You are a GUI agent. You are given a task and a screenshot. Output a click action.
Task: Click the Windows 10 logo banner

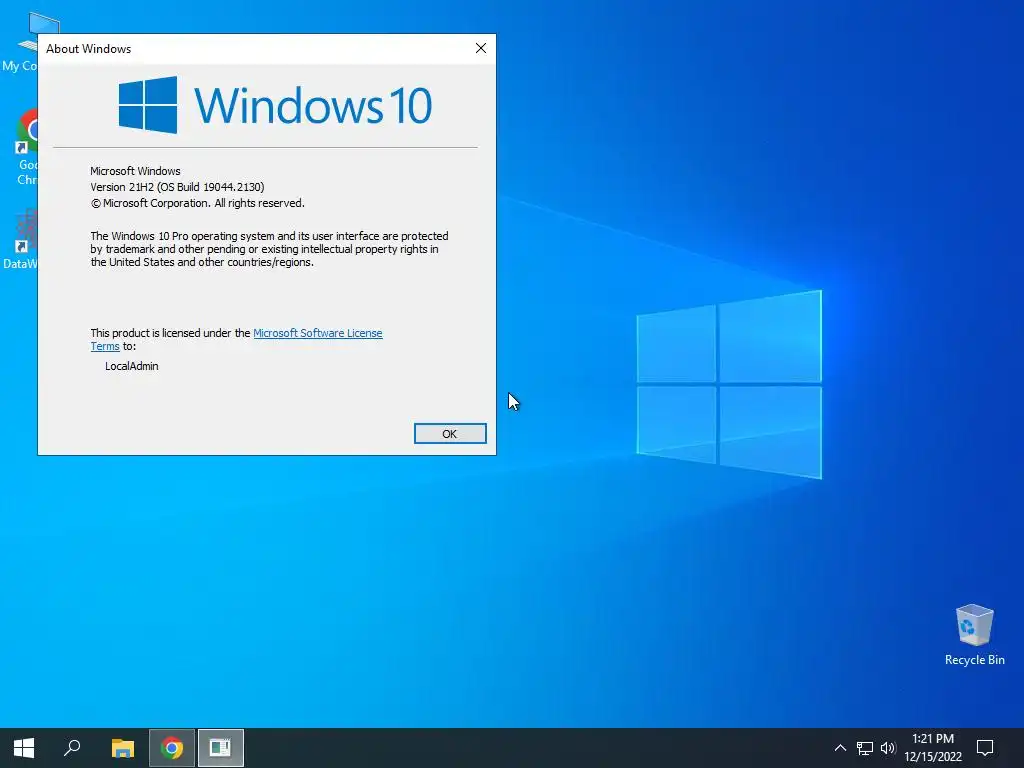pyautogui.click(x=275, y=105)
